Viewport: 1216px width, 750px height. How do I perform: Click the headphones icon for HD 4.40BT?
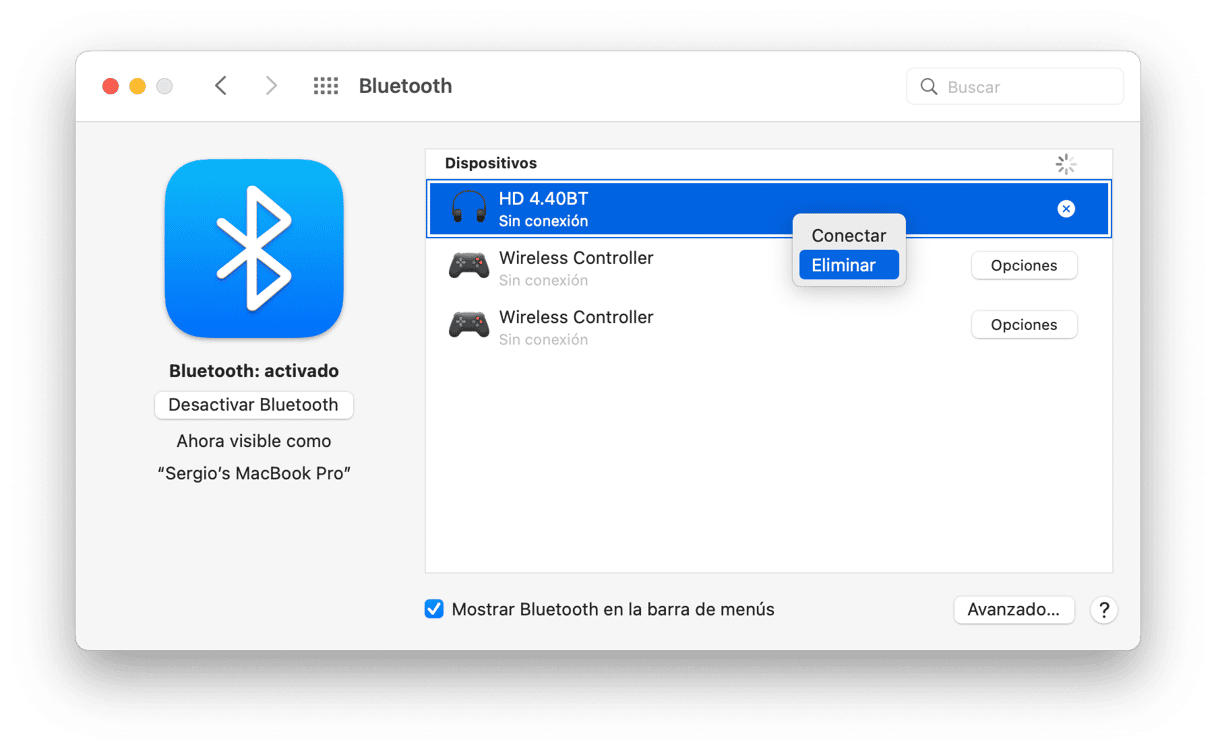point(468,209)
